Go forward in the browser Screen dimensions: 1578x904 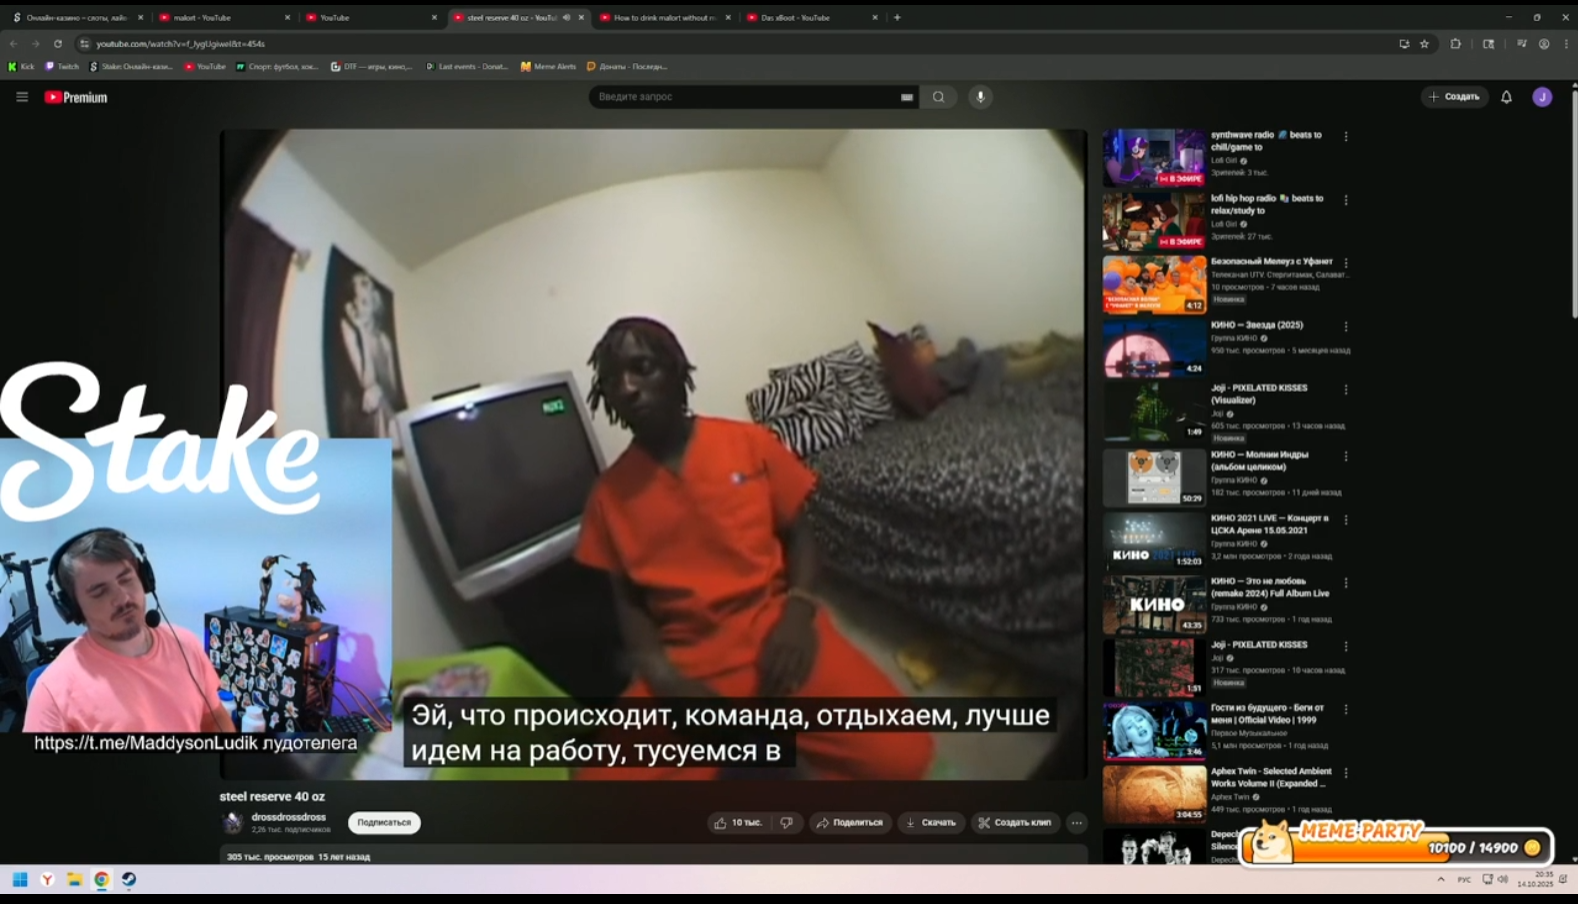click(35, 44)
